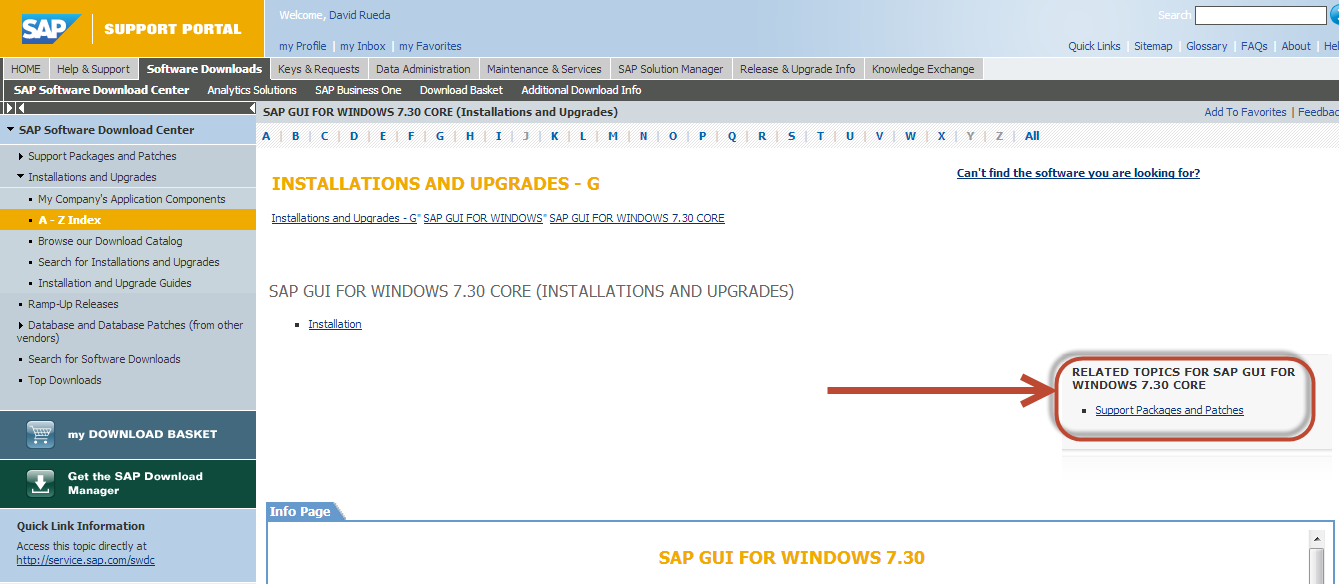This screenshot has height=584, width=1339.
Task: Open Knowledge Exchange tab
Action: tap(923, 69)
